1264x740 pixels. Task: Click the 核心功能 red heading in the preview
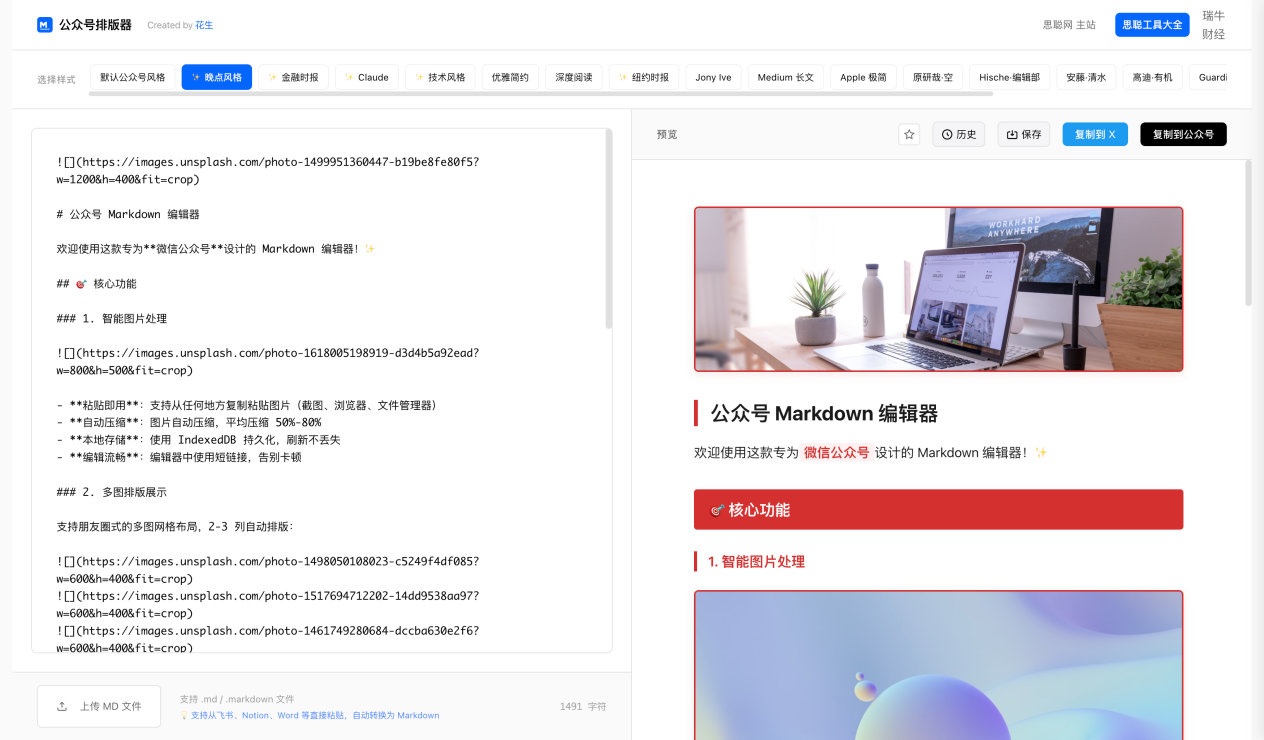pos(939,509)
